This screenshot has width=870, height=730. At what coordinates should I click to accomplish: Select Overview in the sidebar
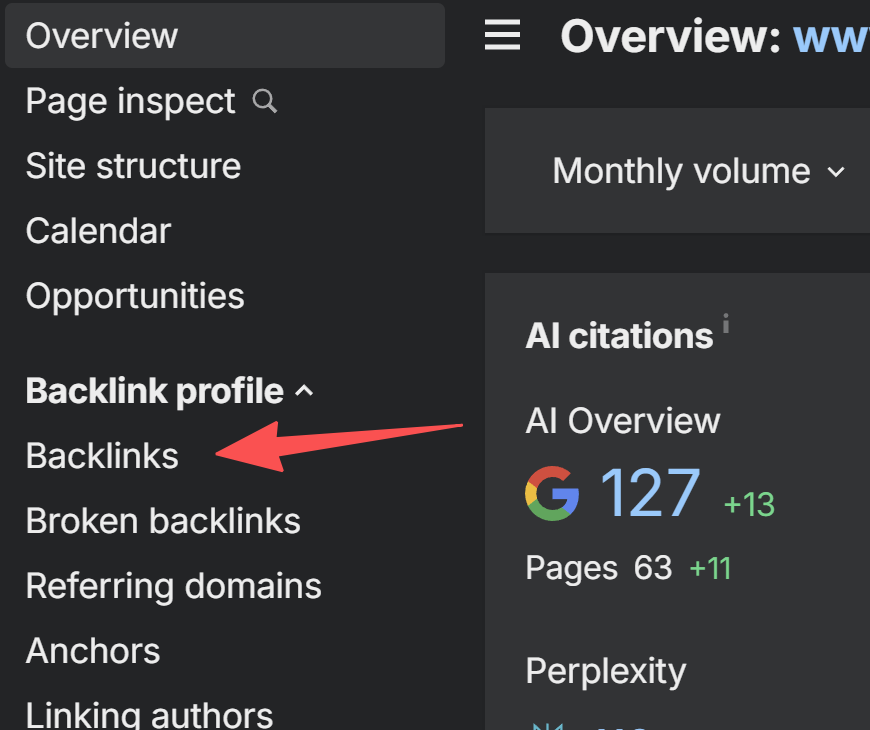102,36
